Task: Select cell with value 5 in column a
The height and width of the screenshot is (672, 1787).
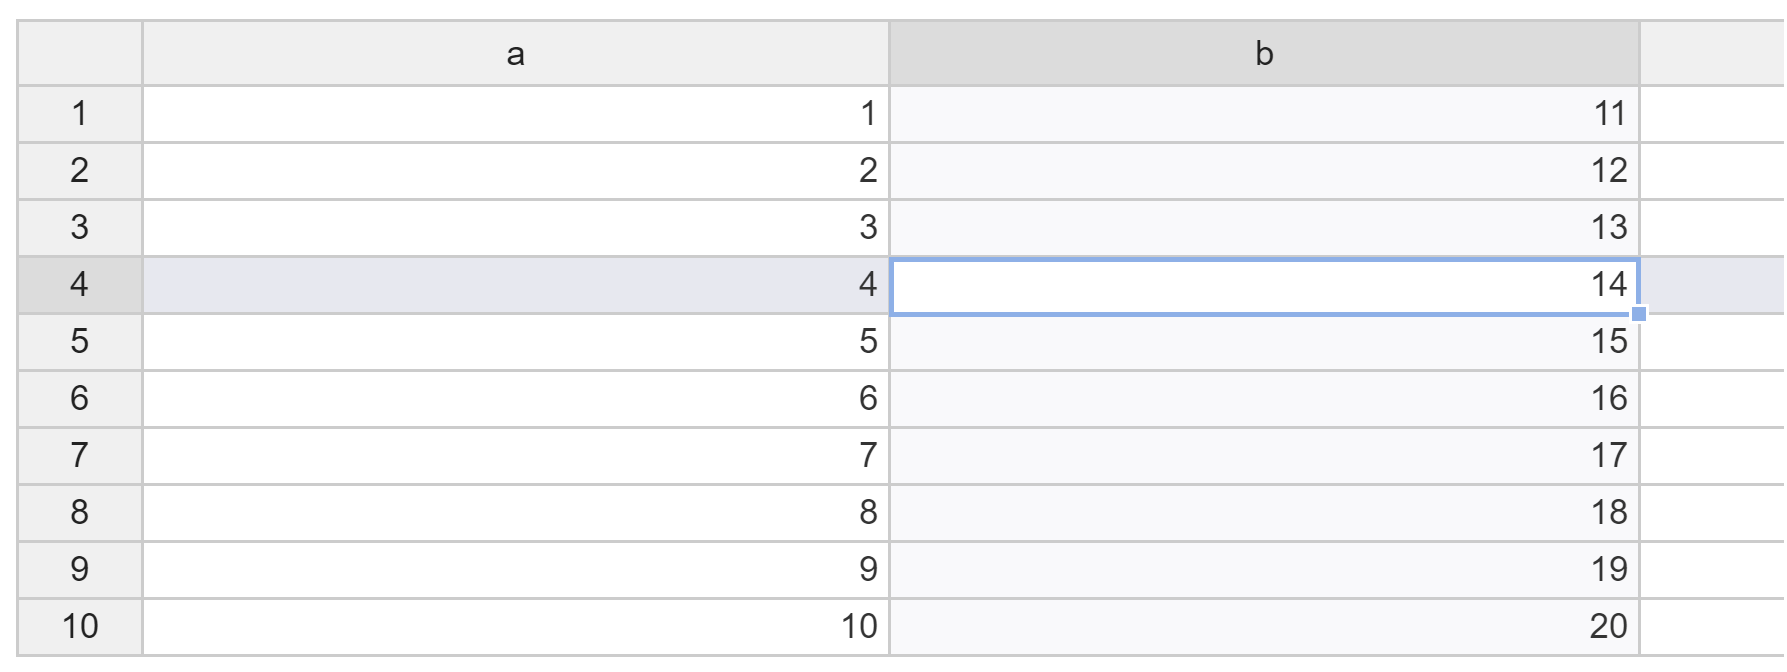Action: click(515, 342)
